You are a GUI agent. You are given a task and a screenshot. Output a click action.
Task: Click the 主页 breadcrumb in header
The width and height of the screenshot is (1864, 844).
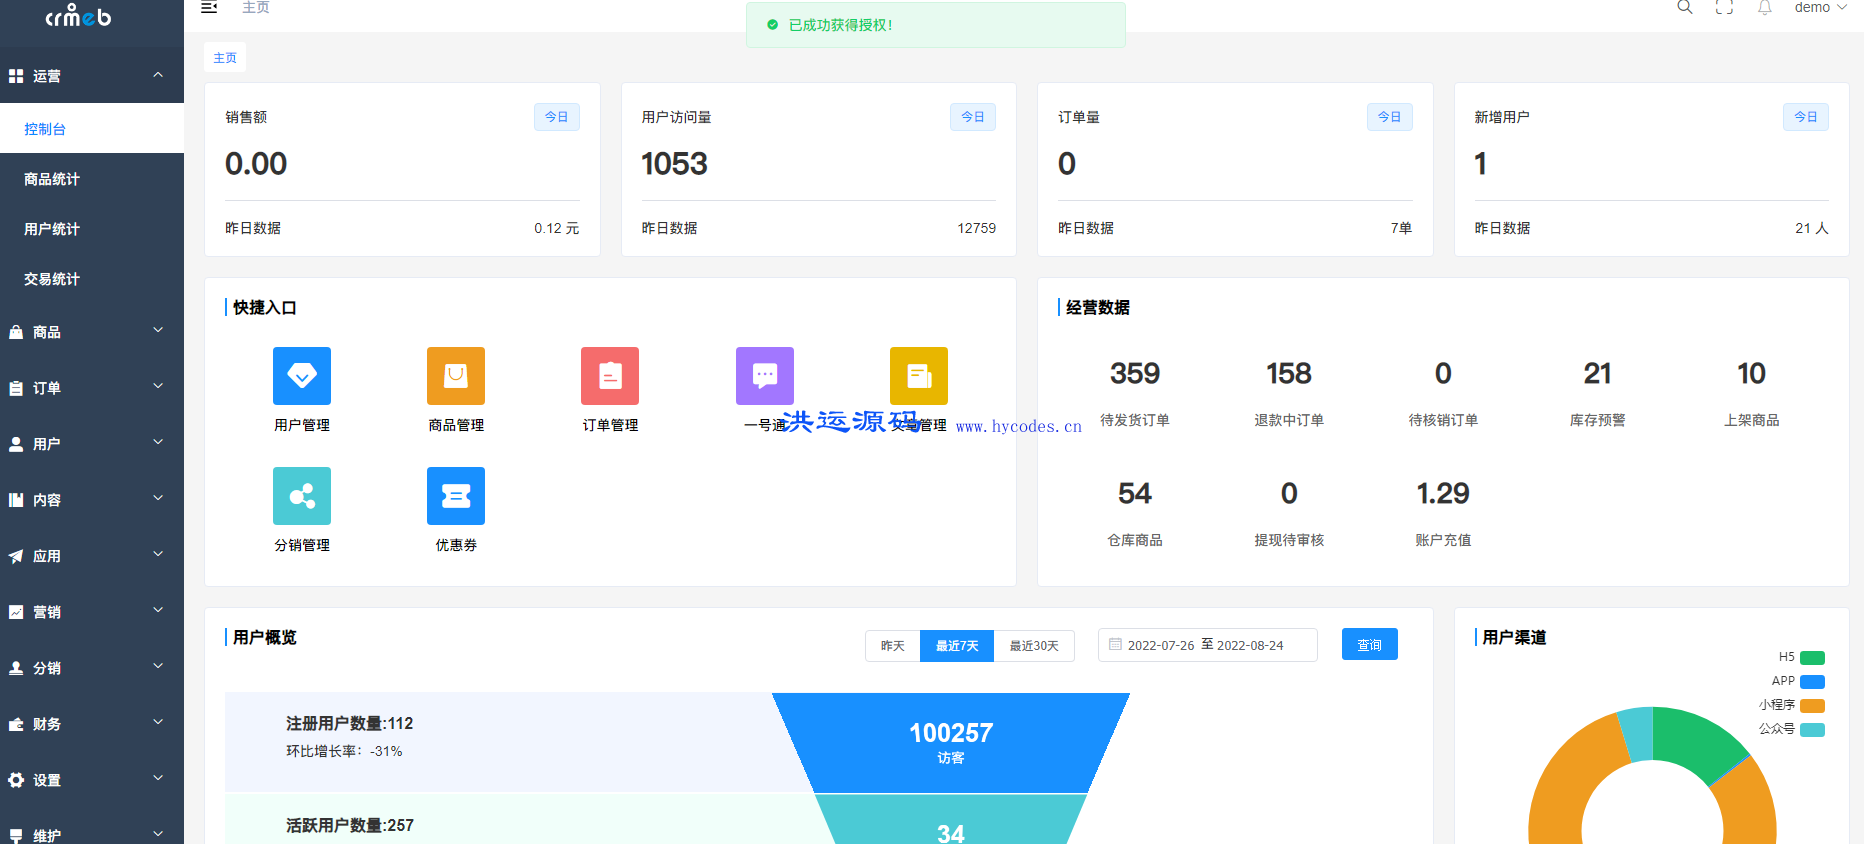256,7
